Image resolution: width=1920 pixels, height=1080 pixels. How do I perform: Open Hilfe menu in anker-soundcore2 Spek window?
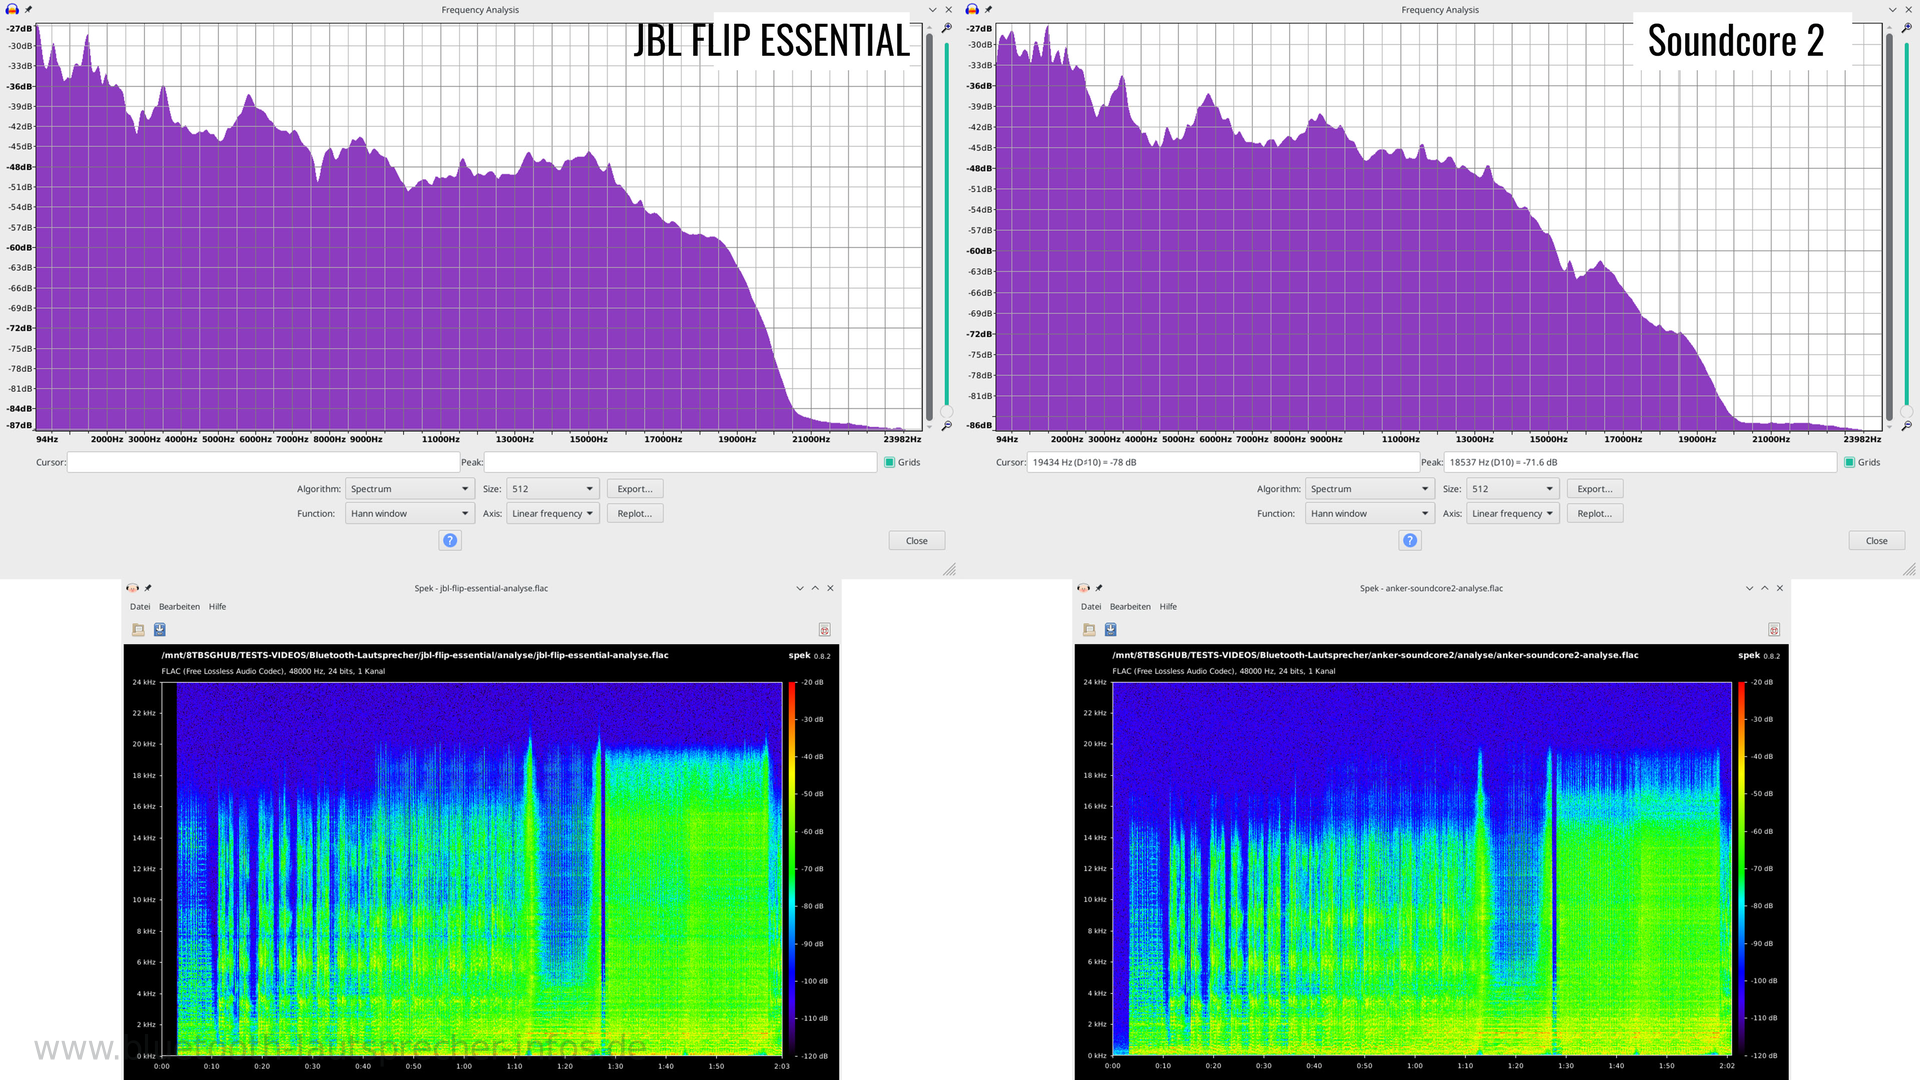pos(1168,607)
